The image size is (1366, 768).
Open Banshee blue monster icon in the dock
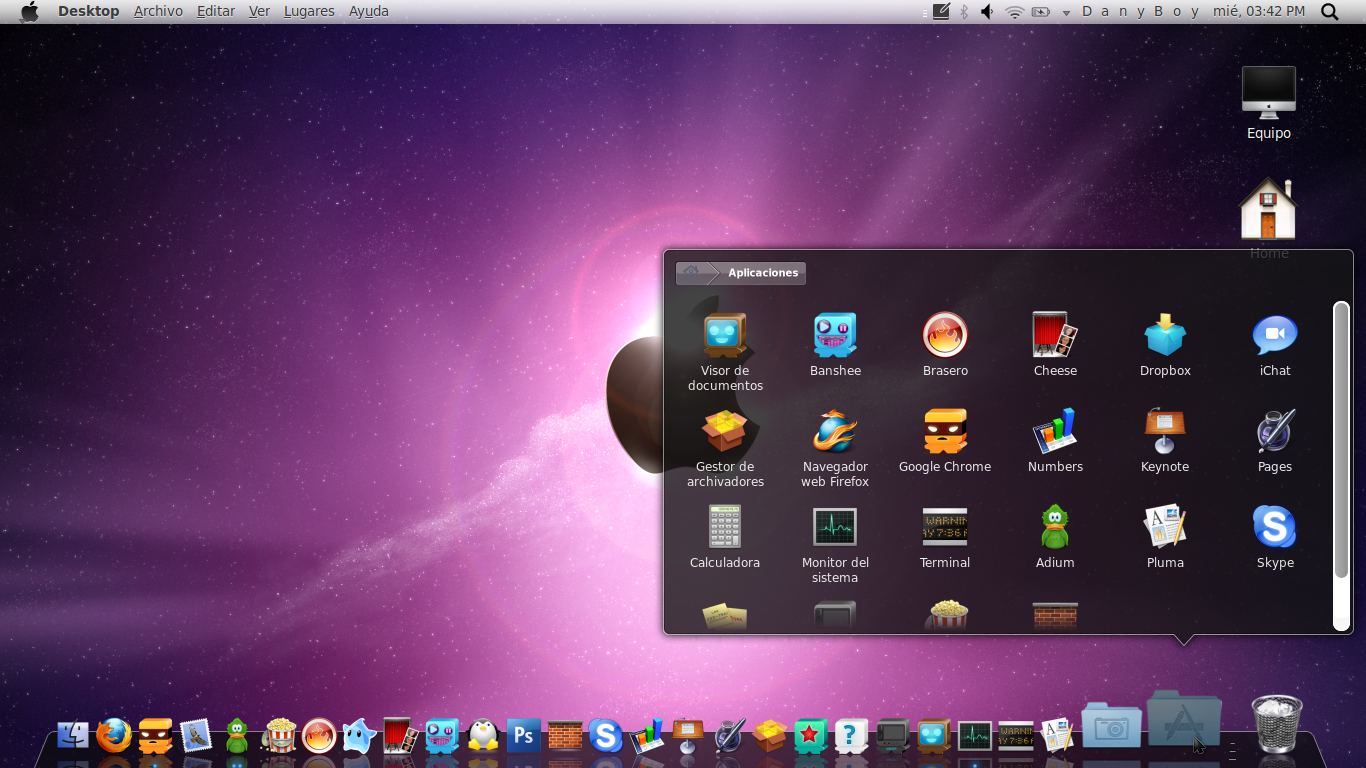(x=442, y=736)
